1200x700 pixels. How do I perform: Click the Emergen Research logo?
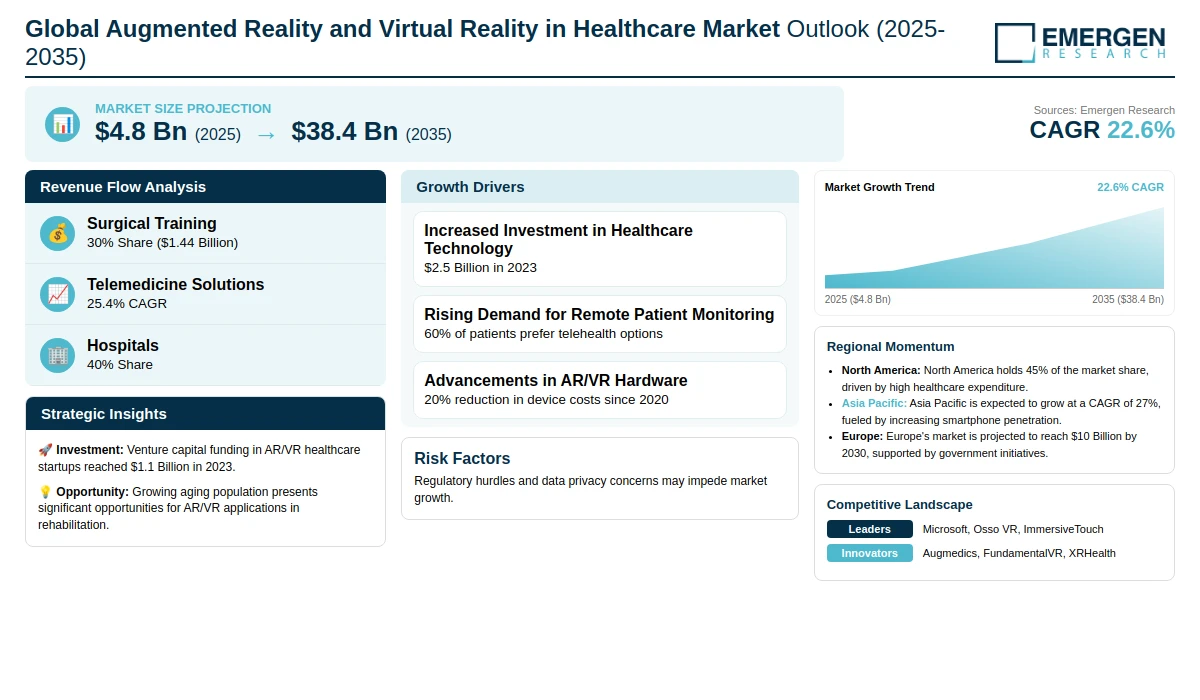click(x=1080, y=43)
